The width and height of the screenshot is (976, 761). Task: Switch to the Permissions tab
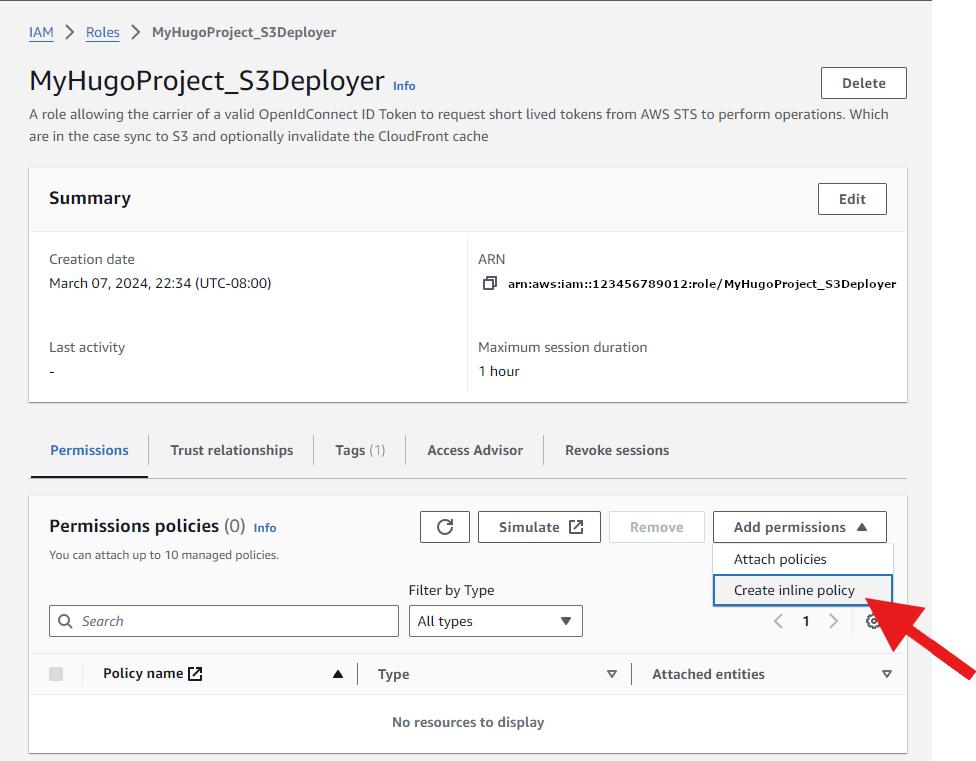pos(89,450)
